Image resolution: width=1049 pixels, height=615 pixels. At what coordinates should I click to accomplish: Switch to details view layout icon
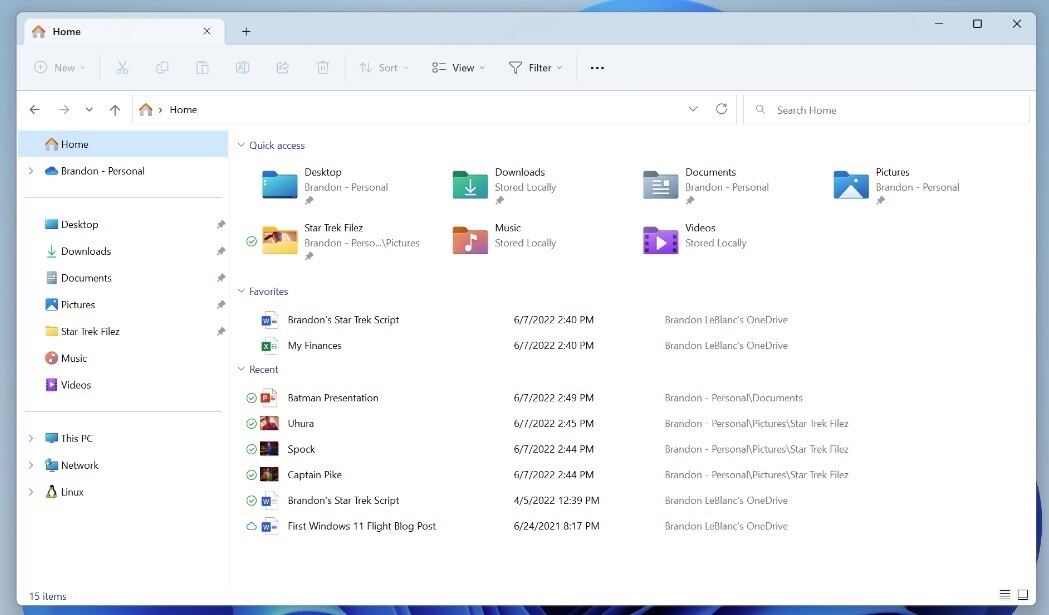[1004, 596]
